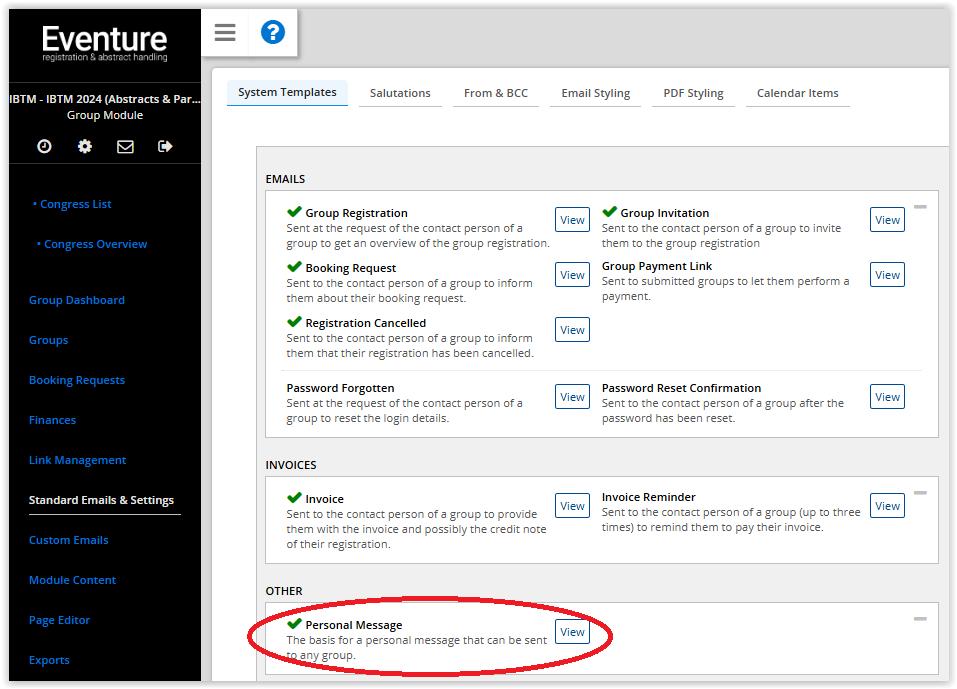Click the envelope mail icon in sidebar

[x=125, y=146]
